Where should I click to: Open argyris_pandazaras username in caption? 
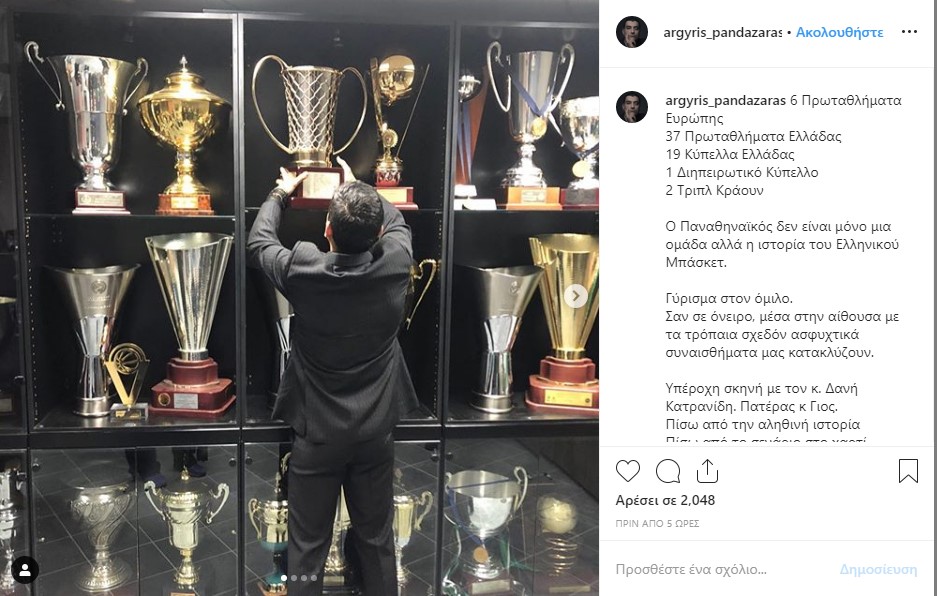click(725, 100)
